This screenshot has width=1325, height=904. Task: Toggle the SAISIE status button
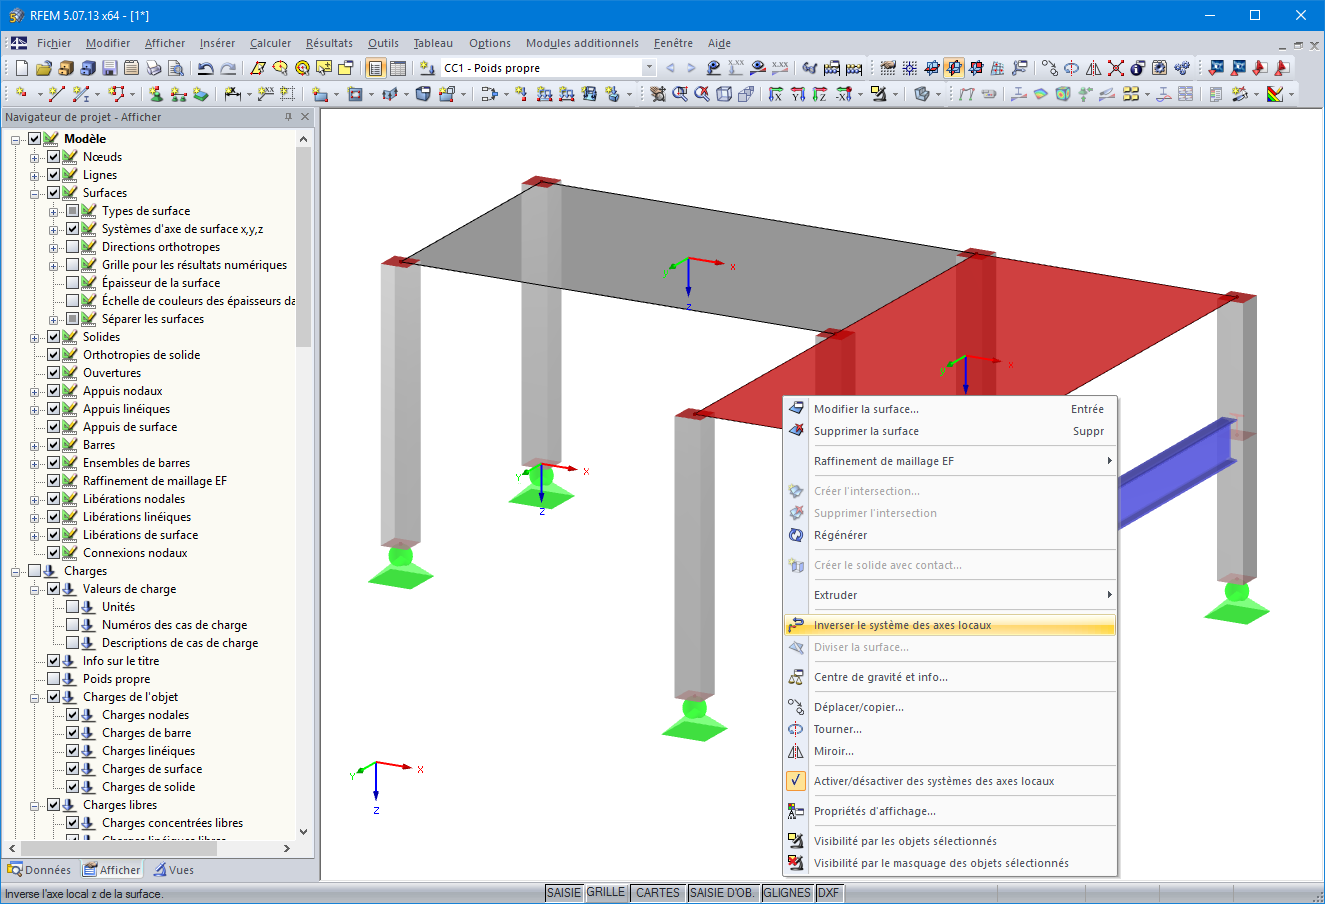[x=564, y=893]
